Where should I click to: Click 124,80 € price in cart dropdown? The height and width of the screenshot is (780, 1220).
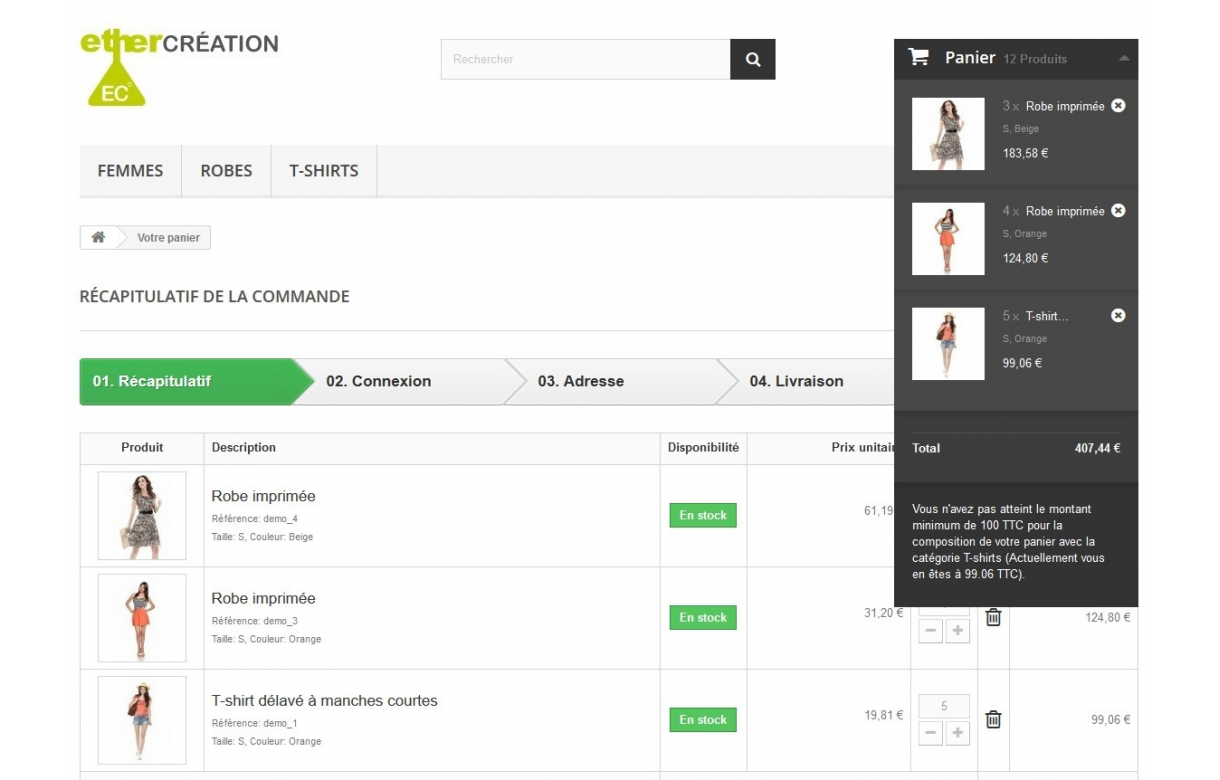[1025, 258]
